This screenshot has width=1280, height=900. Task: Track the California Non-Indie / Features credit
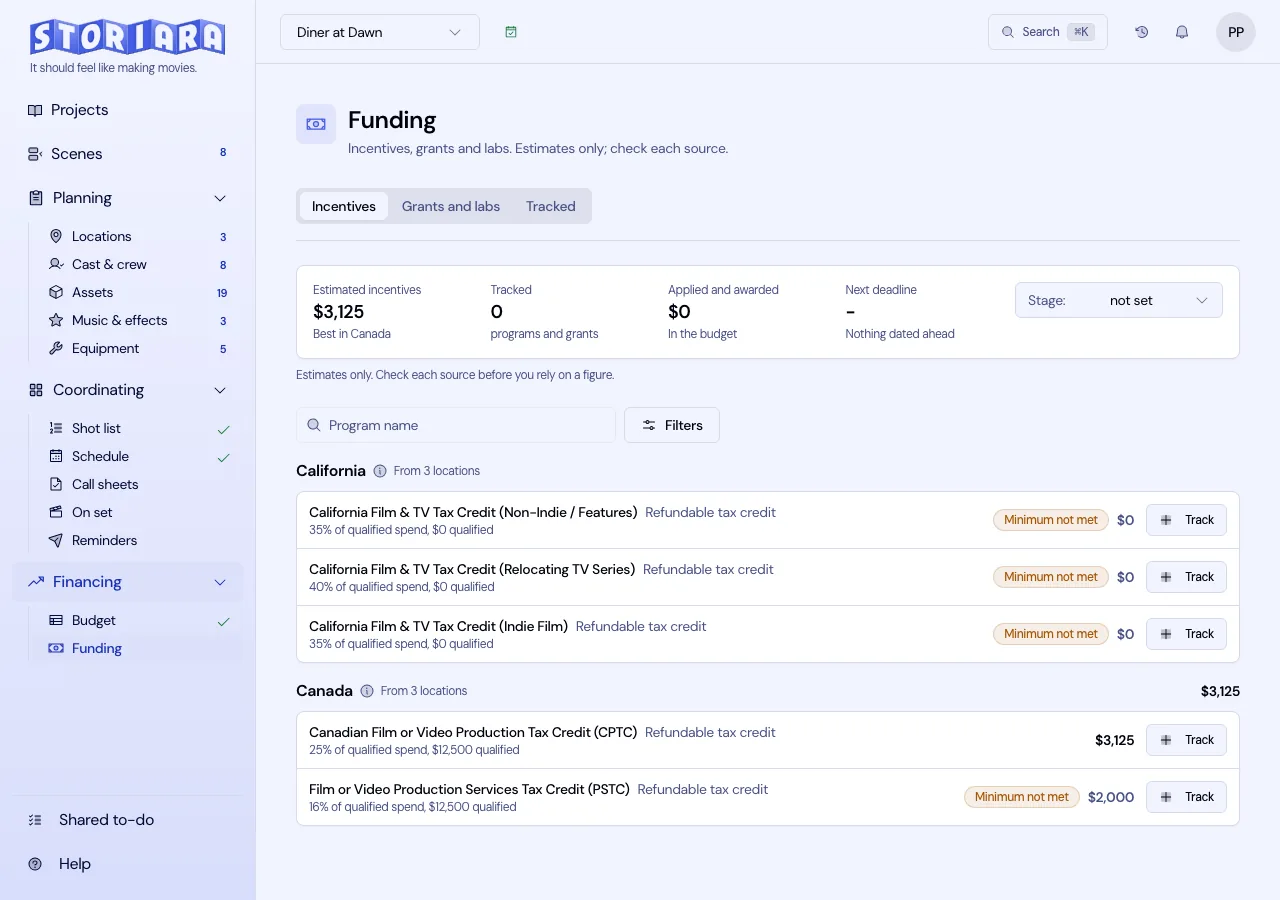click(1186, 520)
